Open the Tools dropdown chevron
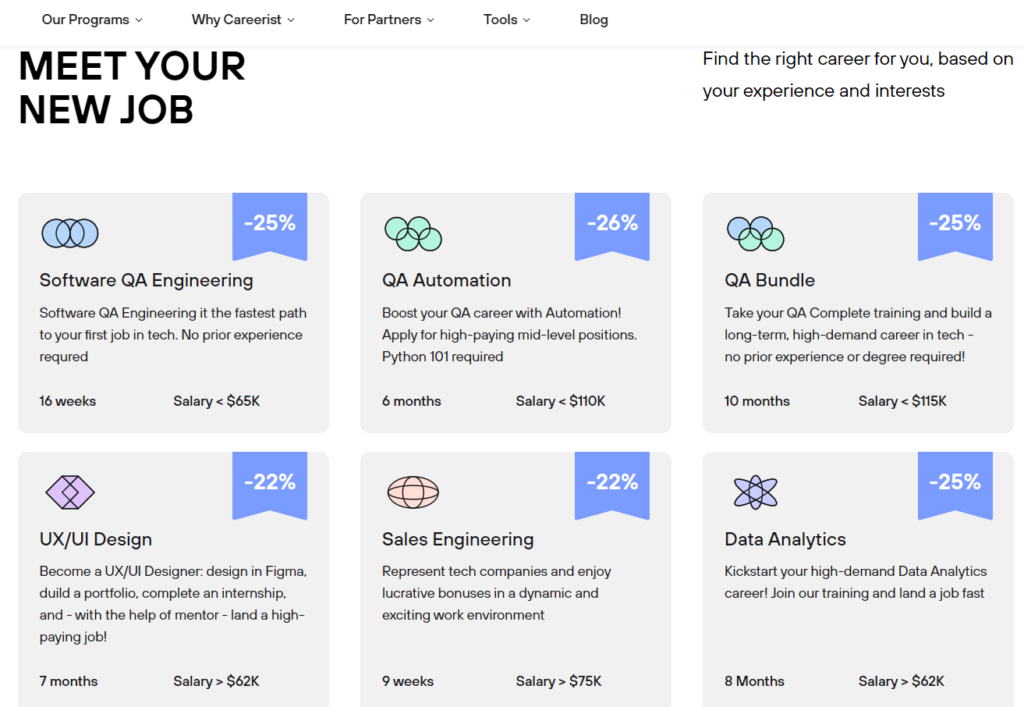The height and width of the screenshot is (707, 1024). click(526, 20)
